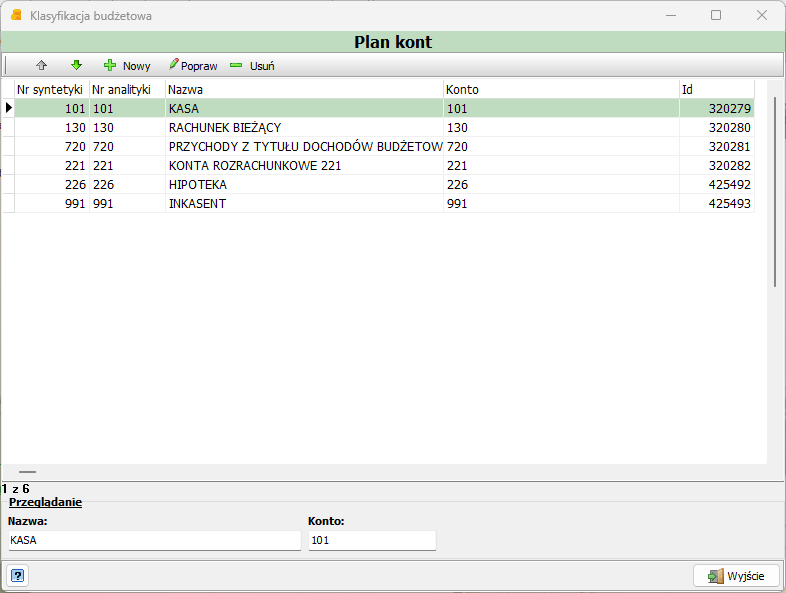Image resolution: width=786 pixels, height=593 pixels.
Task: Minimize the Klasyfikacja budżetowa window
Action: (671, 16)
